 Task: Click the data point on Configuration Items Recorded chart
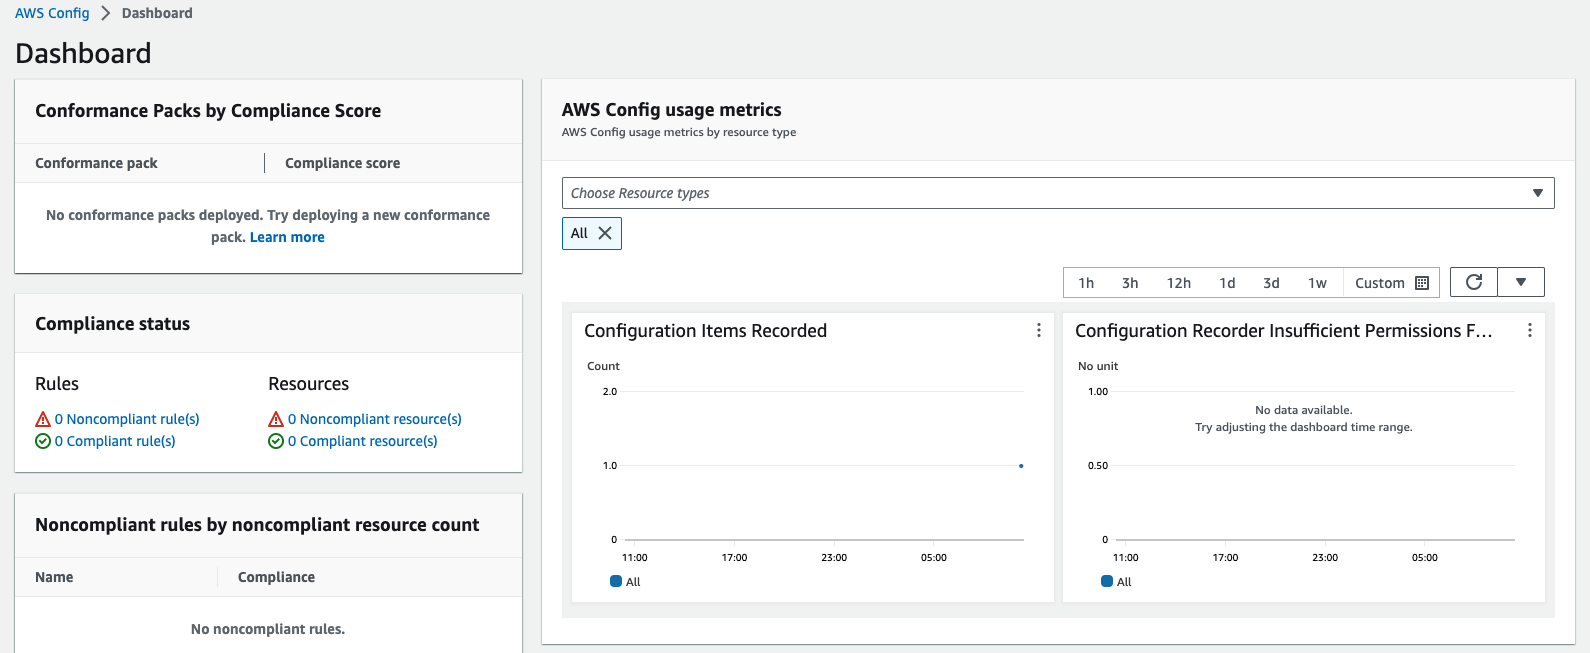[x=1021, y=466]
